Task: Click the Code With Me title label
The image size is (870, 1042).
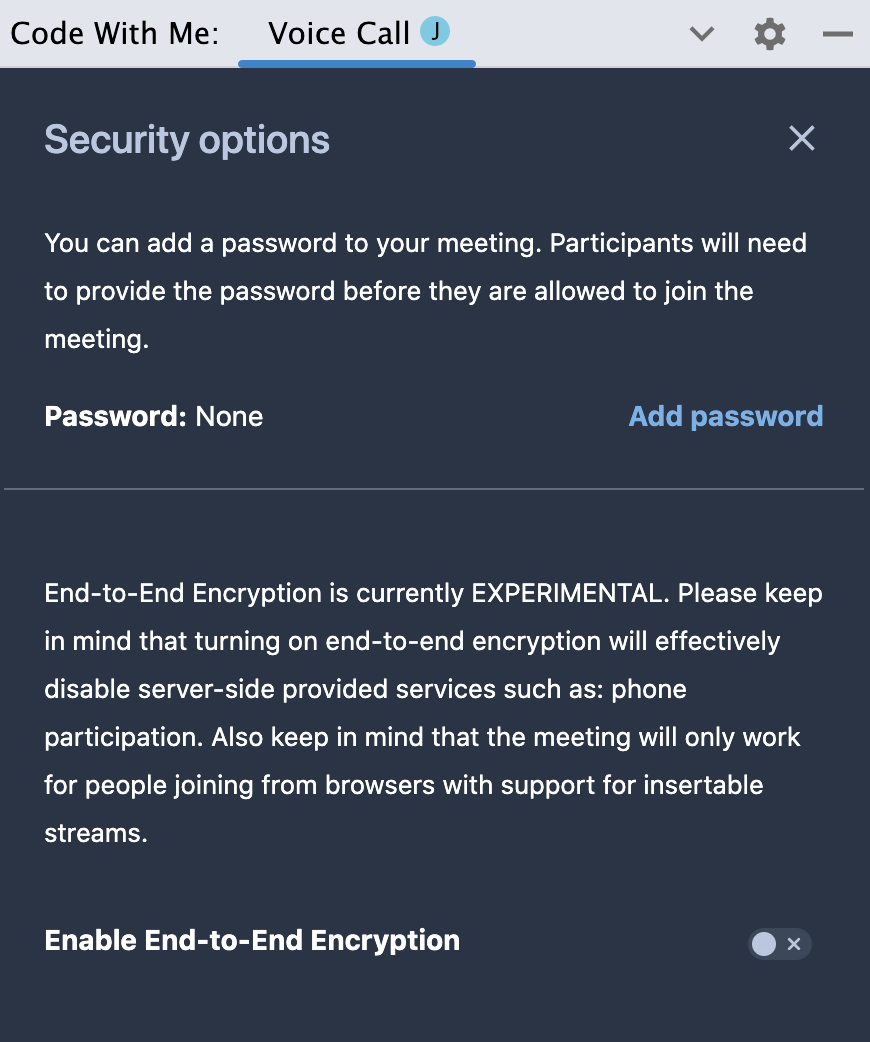Action: pyautogui.click(x=115, y=33)
